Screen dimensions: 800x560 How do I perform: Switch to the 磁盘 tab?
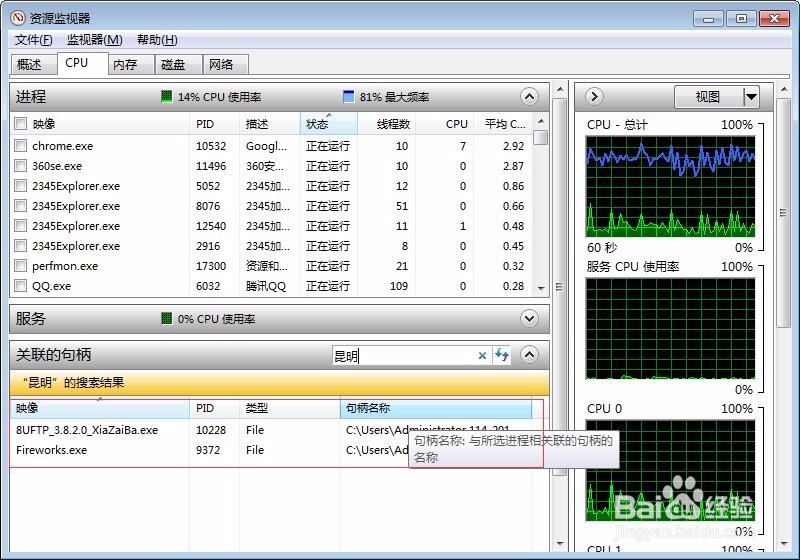[179, 65]
